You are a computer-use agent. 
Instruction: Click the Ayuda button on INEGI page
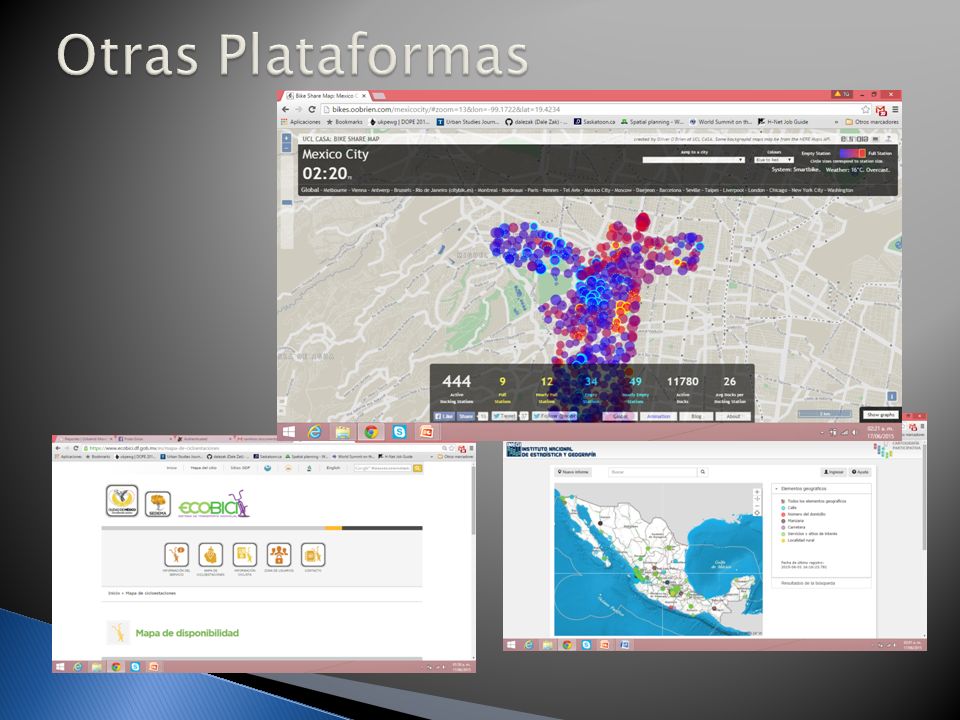[x=860, y=472]
